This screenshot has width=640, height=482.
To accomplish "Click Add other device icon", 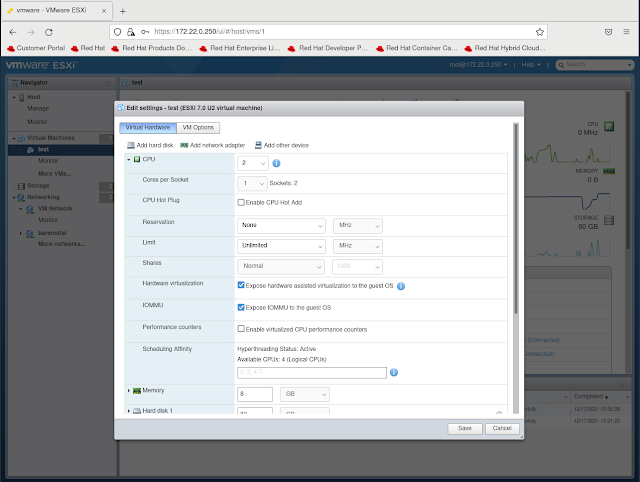I will pyautogui.click(x=258, y=145).
